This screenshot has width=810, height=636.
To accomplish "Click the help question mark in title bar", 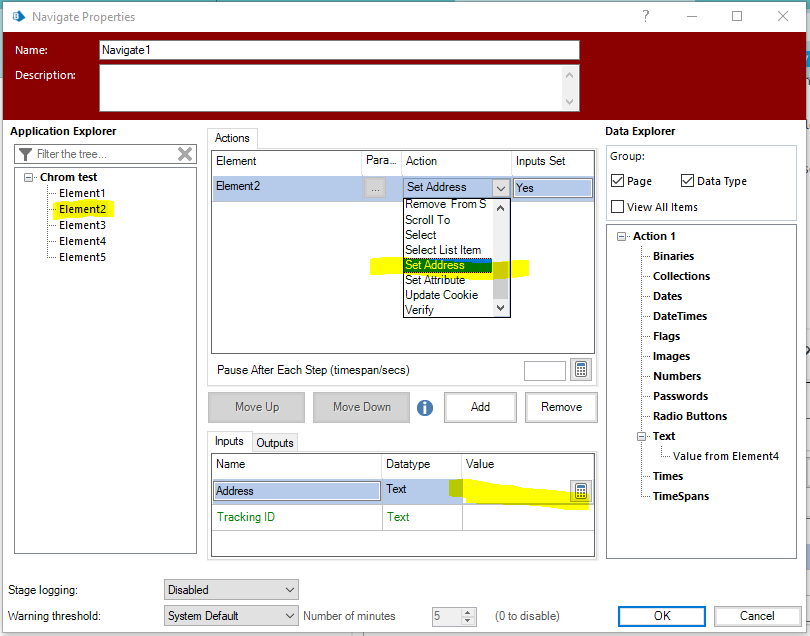I will [645, 16].
